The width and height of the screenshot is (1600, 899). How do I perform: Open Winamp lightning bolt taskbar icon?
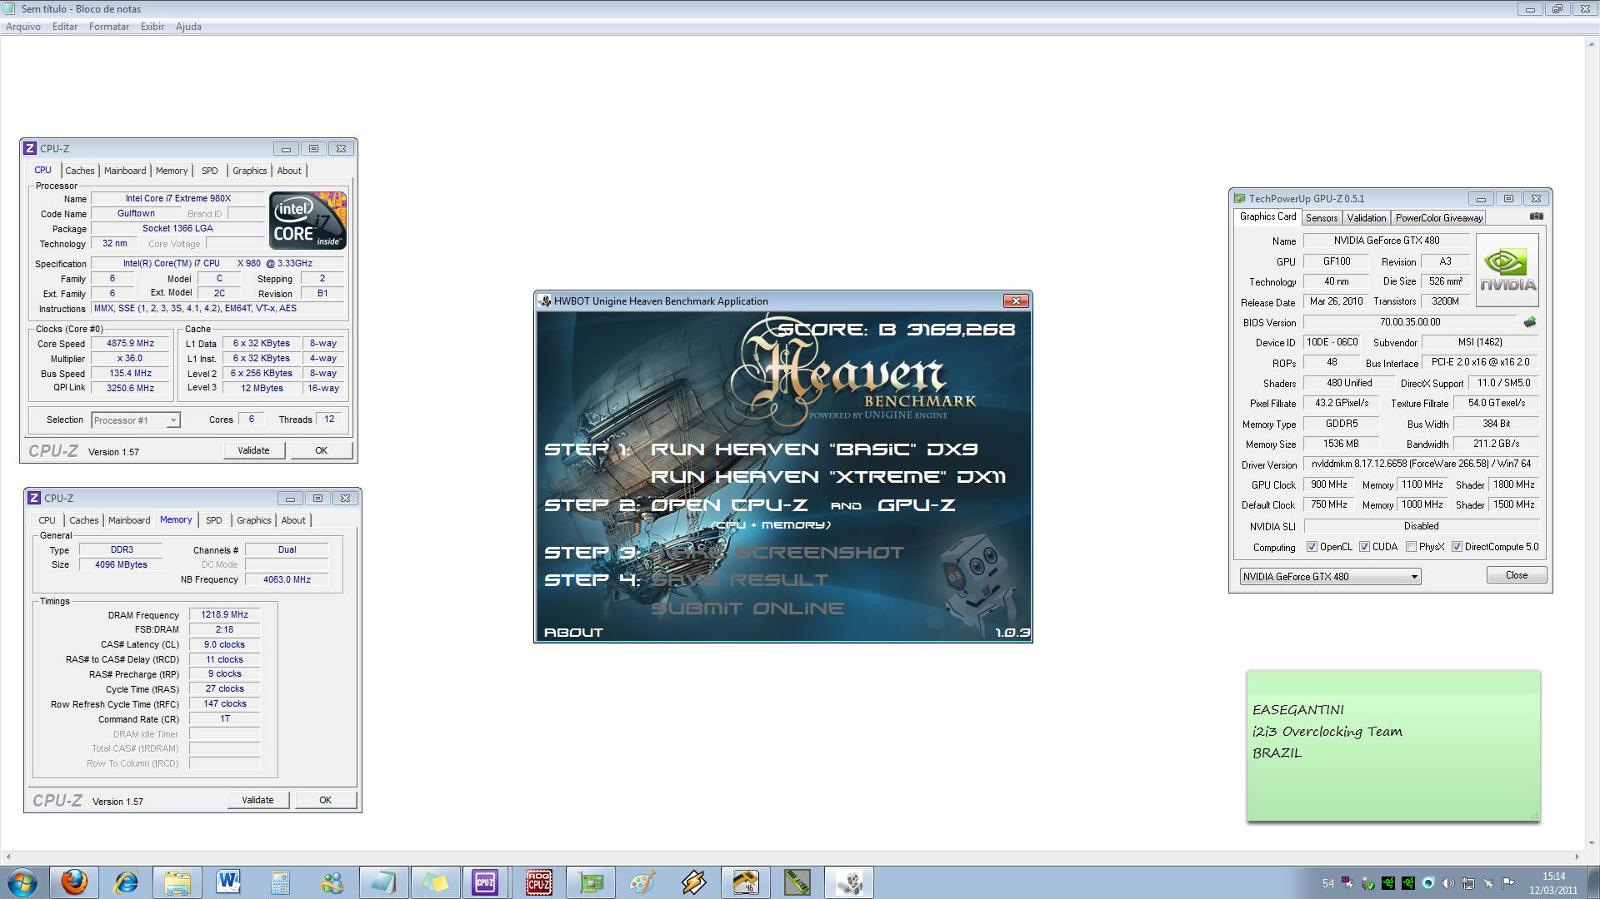694,882
